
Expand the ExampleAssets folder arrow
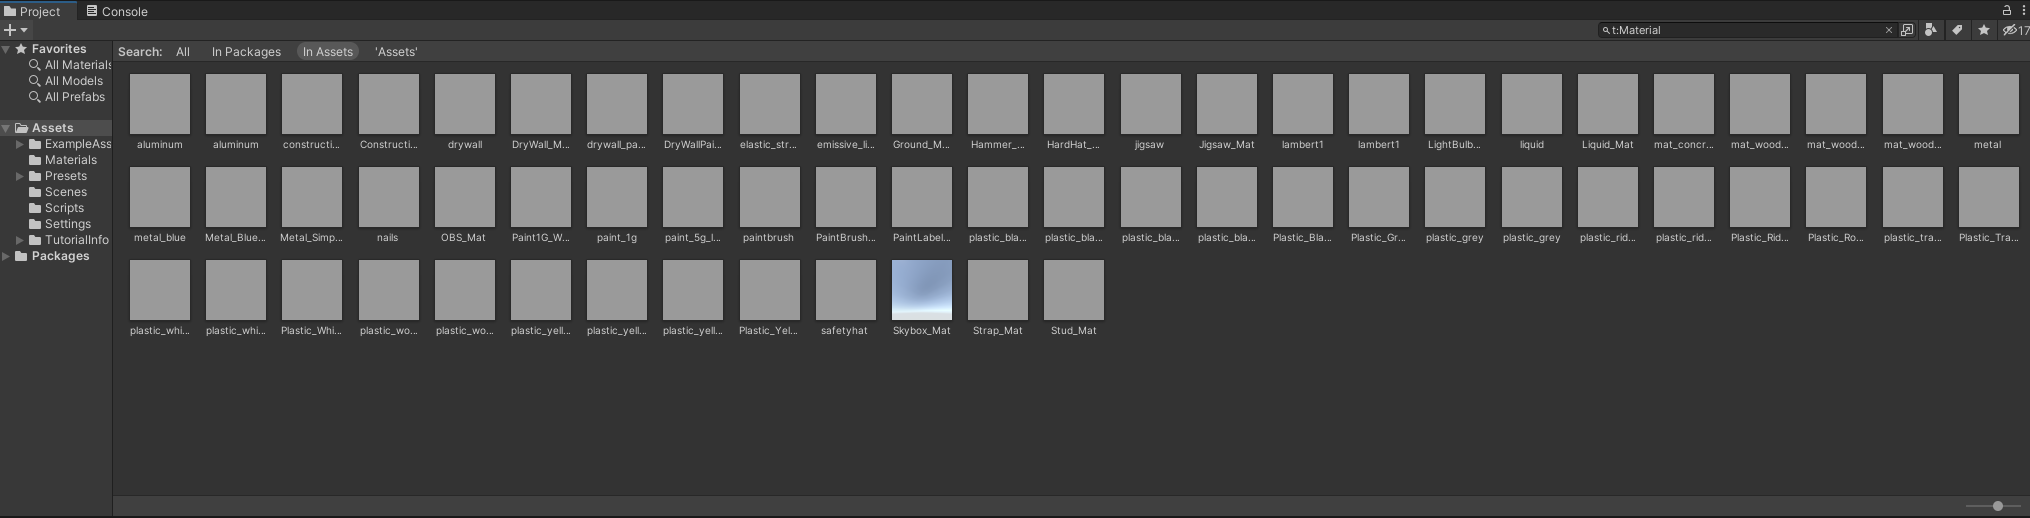pos(20,144)
